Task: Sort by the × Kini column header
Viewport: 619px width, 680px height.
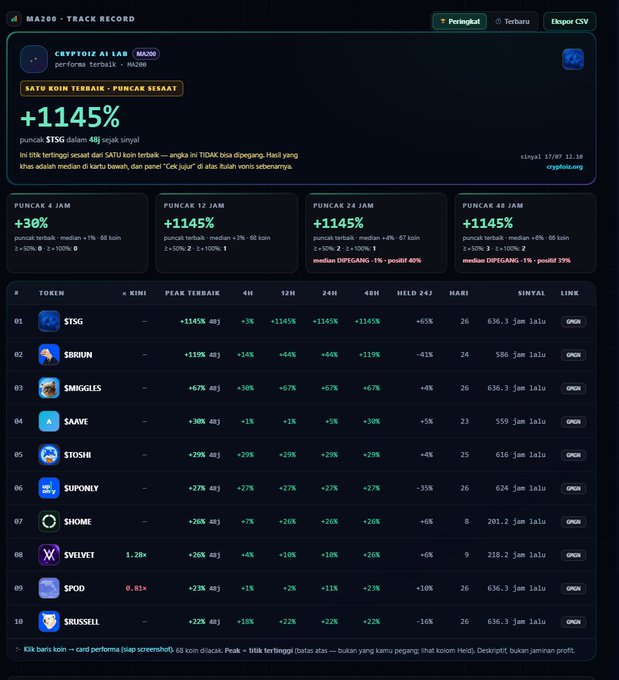Action: pyautogui.click(x=134, y=293)
